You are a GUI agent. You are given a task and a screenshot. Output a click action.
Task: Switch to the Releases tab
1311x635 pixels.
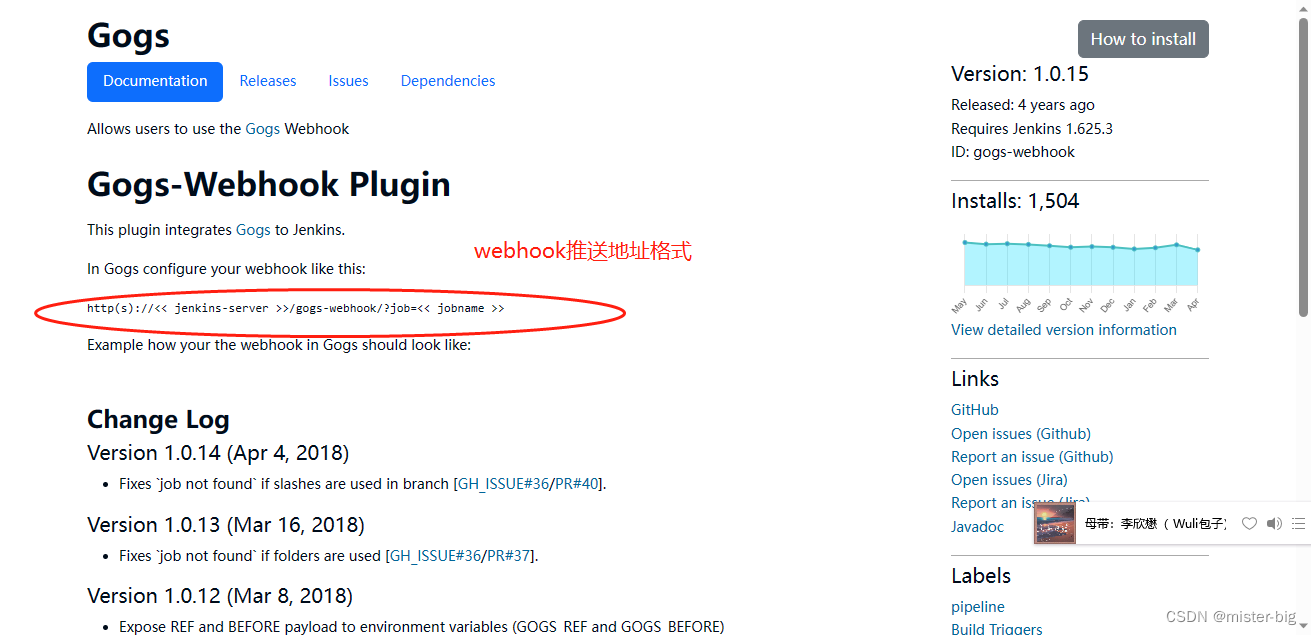coord(267,81)
